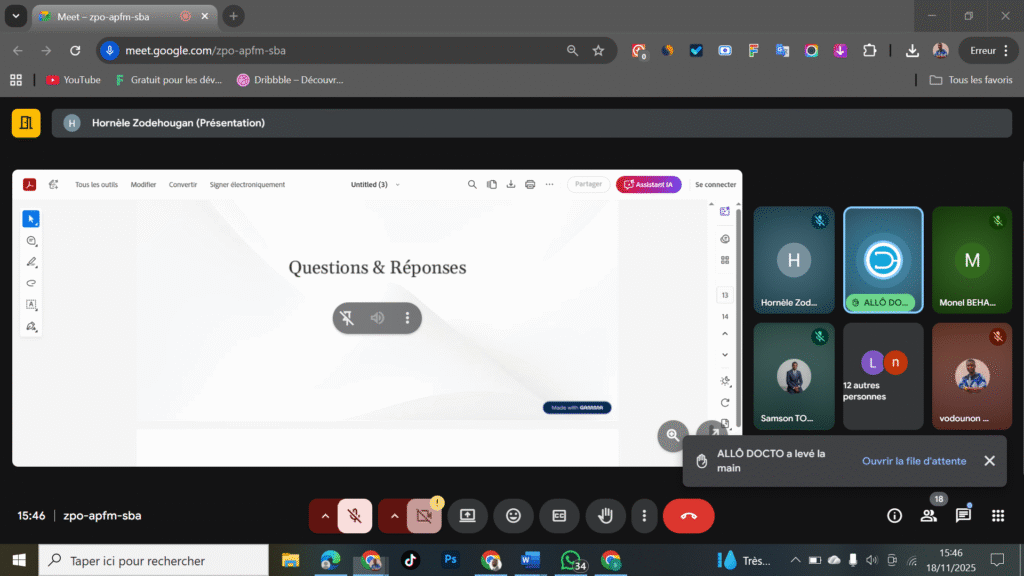This screenshot has width=1024, height=576.
Task: Open the activities grid icon
Action: tap(997, 516)
